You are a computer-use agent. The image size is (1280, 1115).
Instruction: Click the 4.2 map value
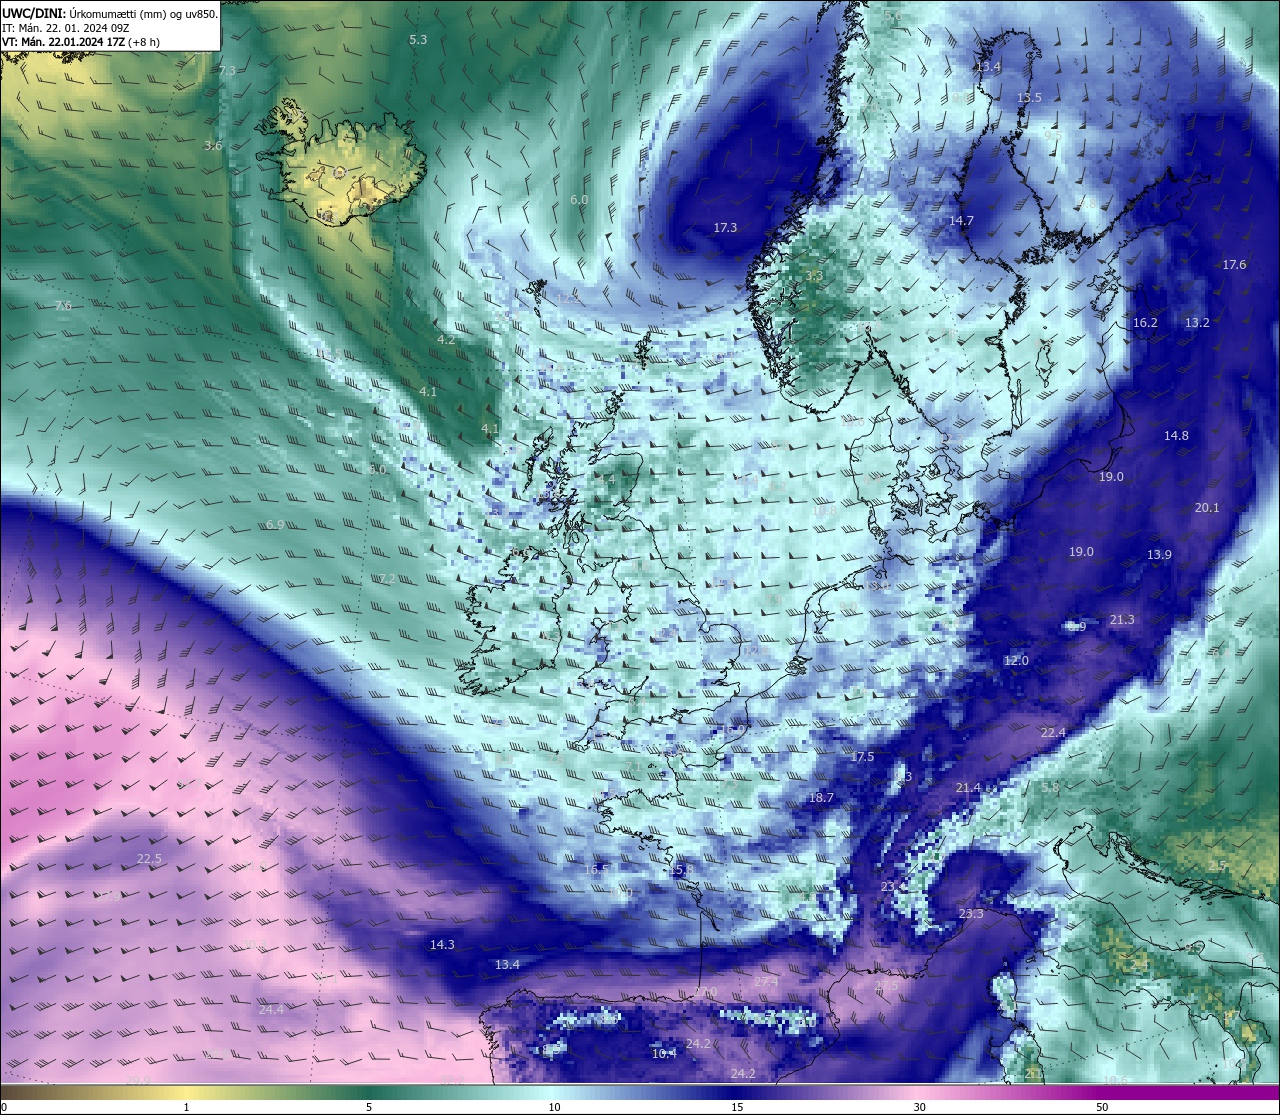[x=446, y=340]
